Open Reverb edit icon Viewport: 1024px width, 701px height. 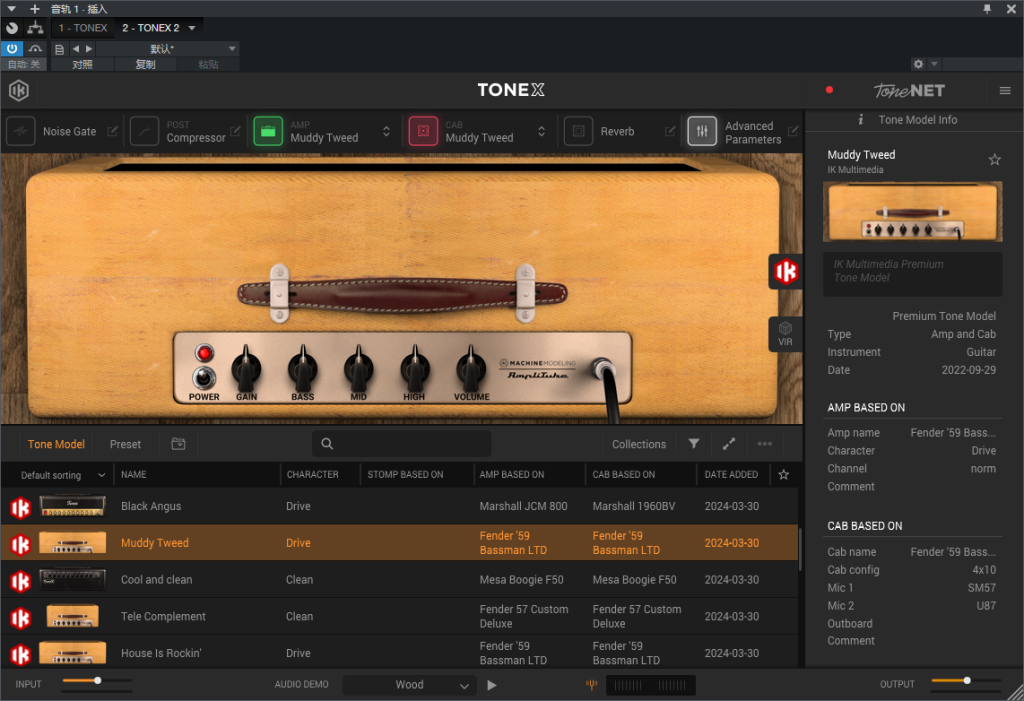tap(669, 131)
